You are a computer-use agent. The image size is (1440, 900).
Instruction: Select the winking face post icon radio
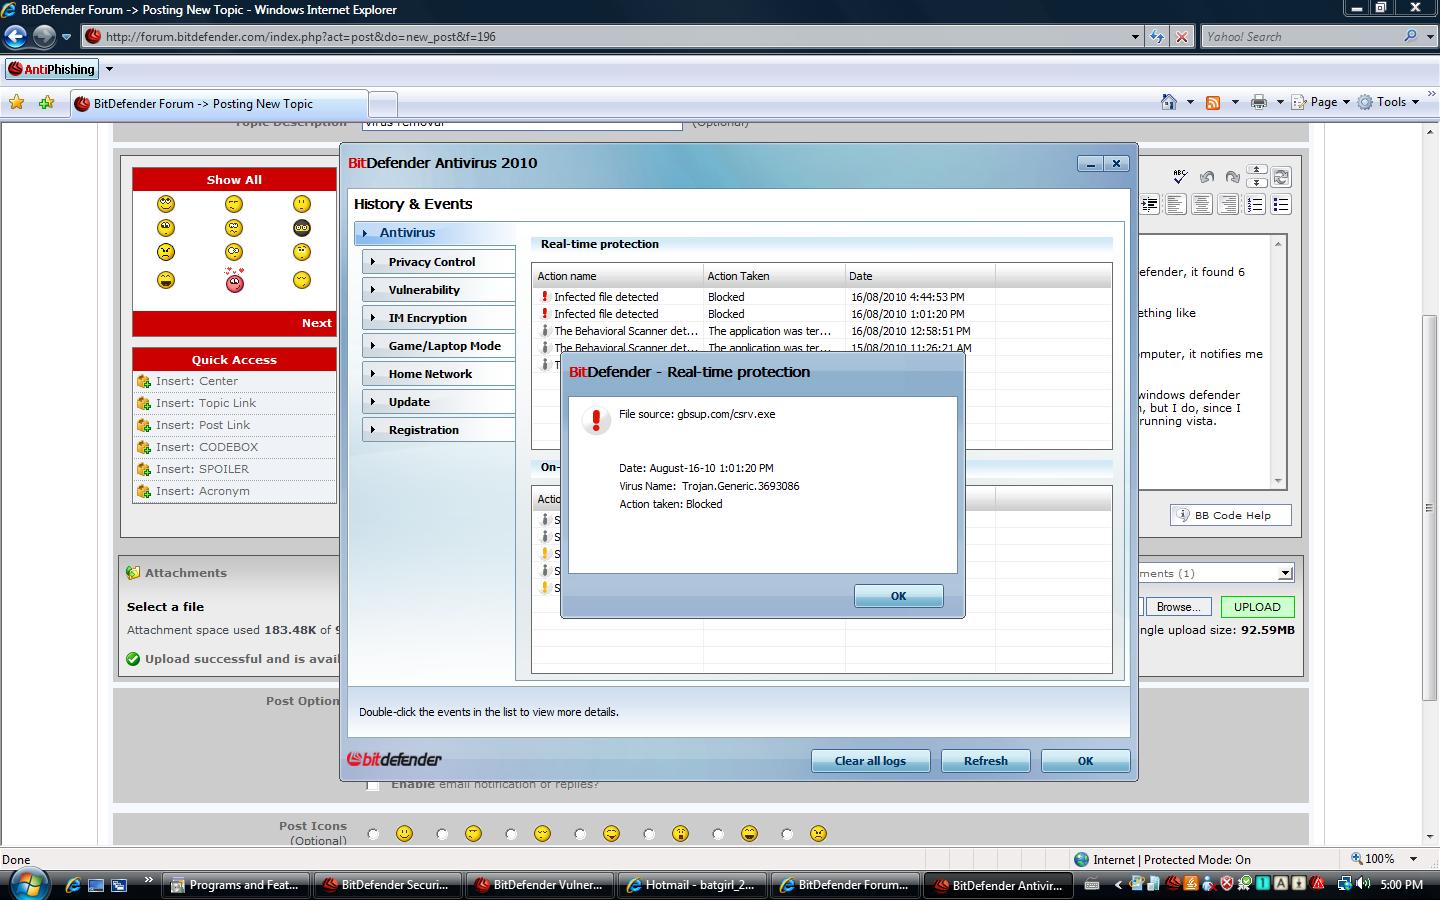coord(442,834)
